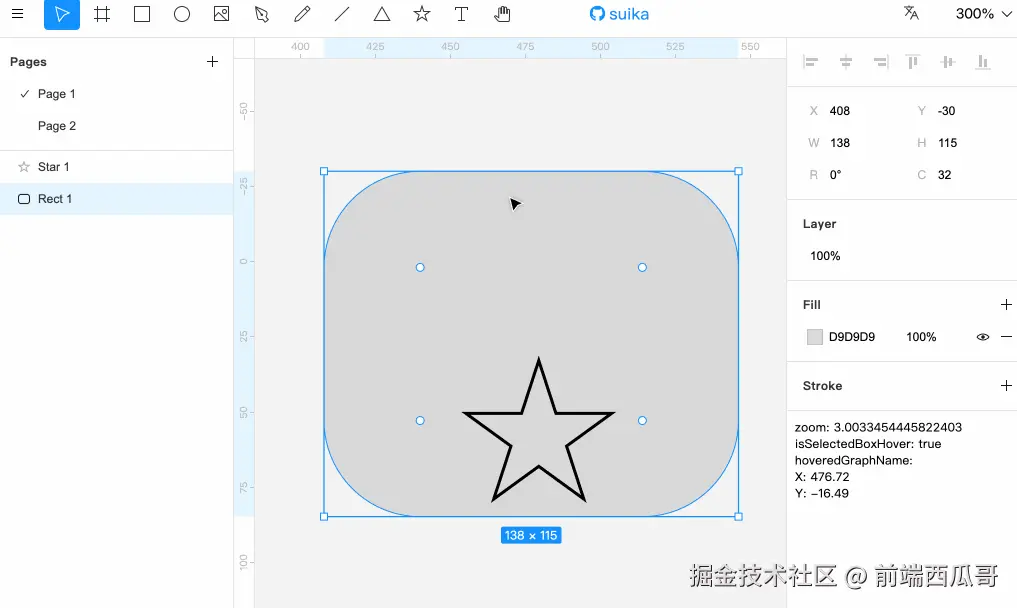Select the Pencil drawing tool
Screen dimensions: 1017x608
click(302, 14)
